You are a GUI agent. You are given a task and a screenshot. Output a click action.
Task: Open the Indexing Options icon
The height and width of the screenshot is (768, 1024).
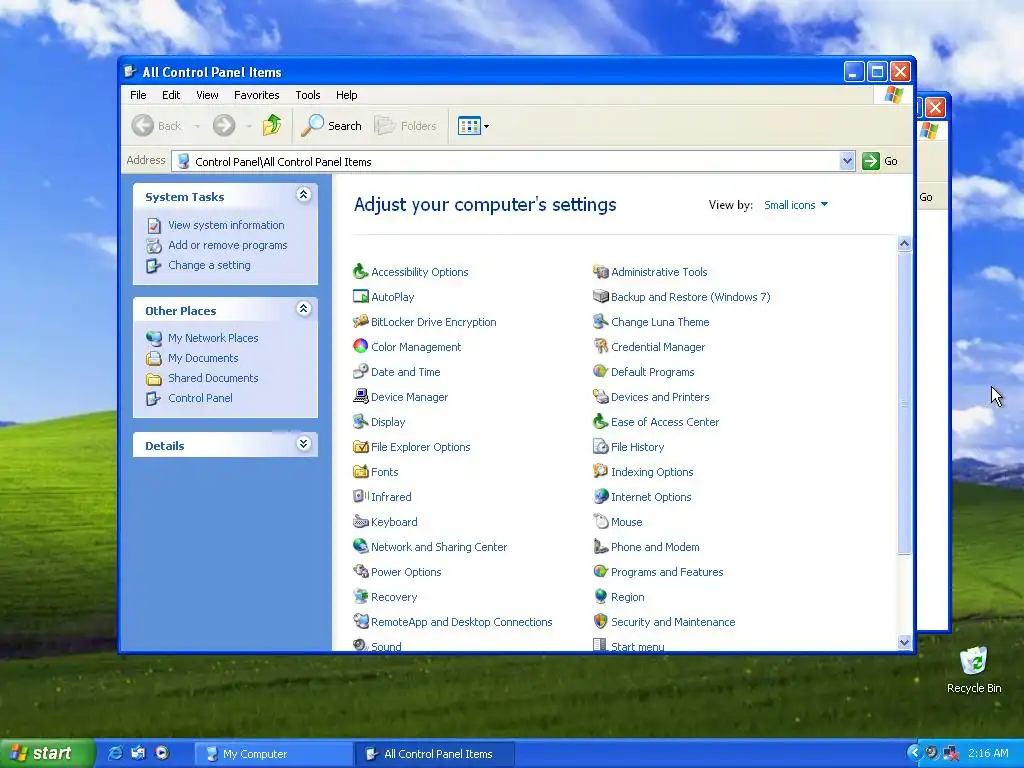click(x=600, y=472)
